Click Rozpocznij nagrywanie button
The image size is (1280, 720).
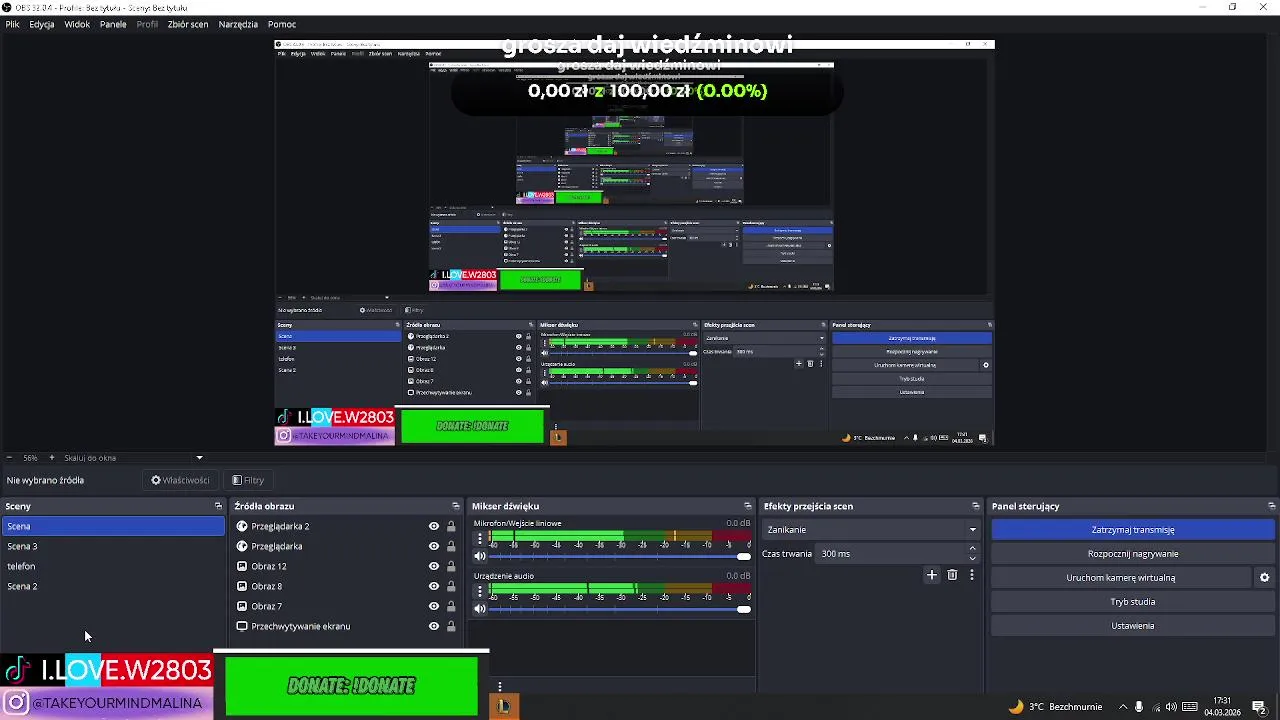click(x=1133, y=554)
